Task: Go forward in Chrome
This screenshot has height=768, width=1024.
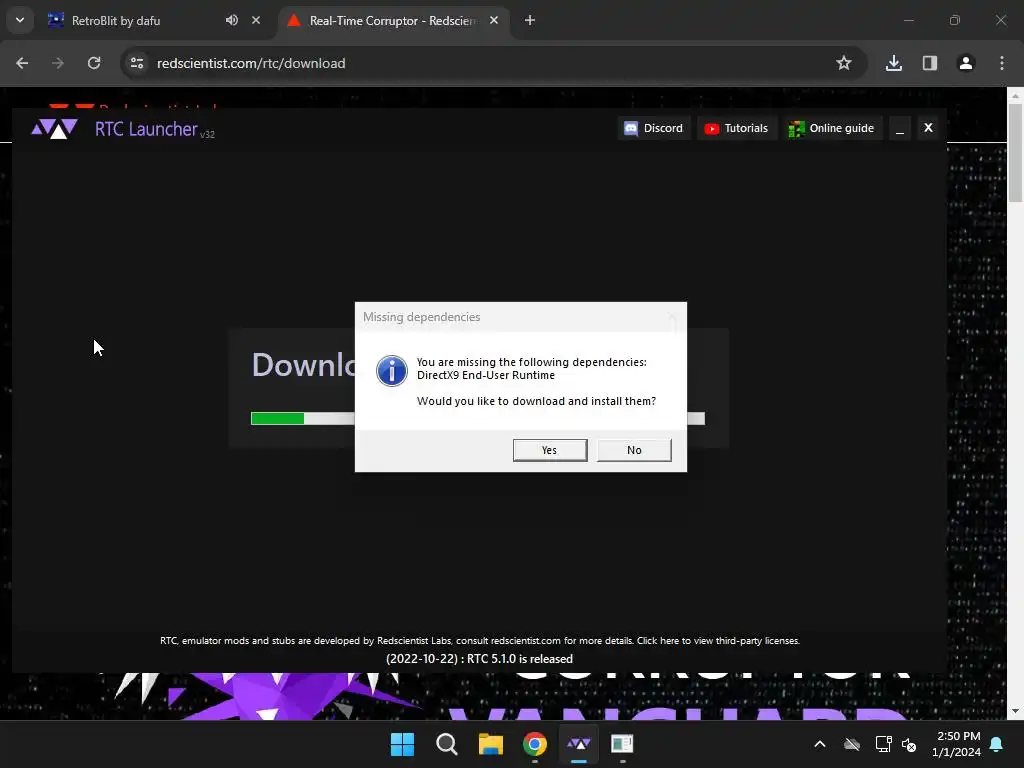Action: [x=58, y=63]
